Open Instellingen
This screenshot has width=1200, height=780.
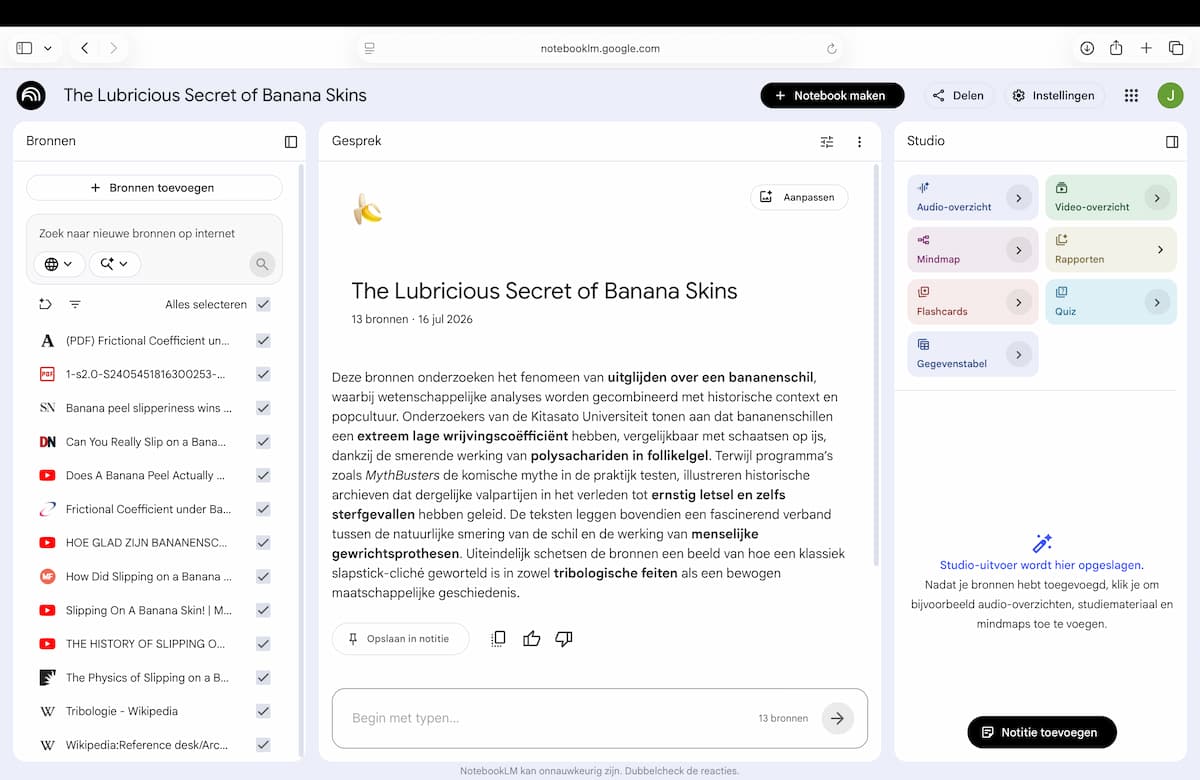pos(1053,95)
